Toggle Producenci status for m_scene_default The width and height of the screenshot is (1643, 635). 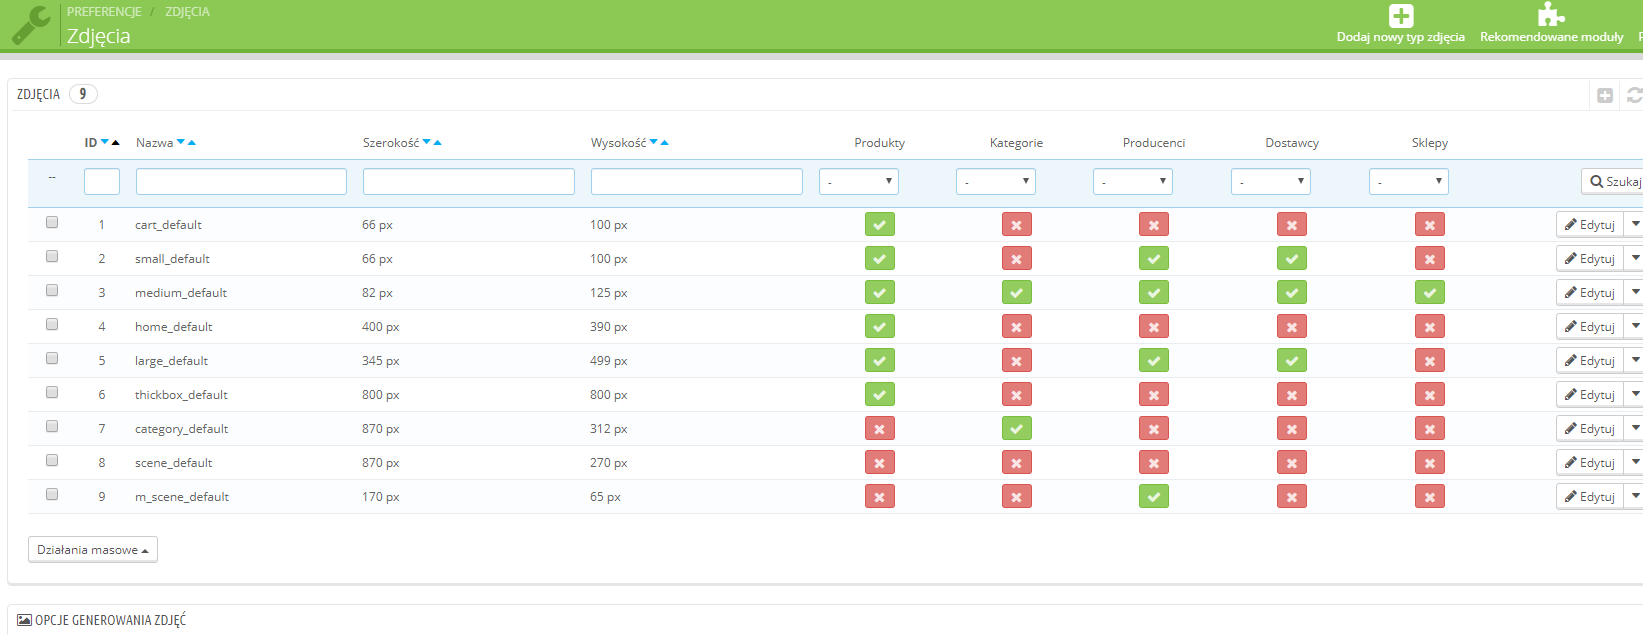1154,497
